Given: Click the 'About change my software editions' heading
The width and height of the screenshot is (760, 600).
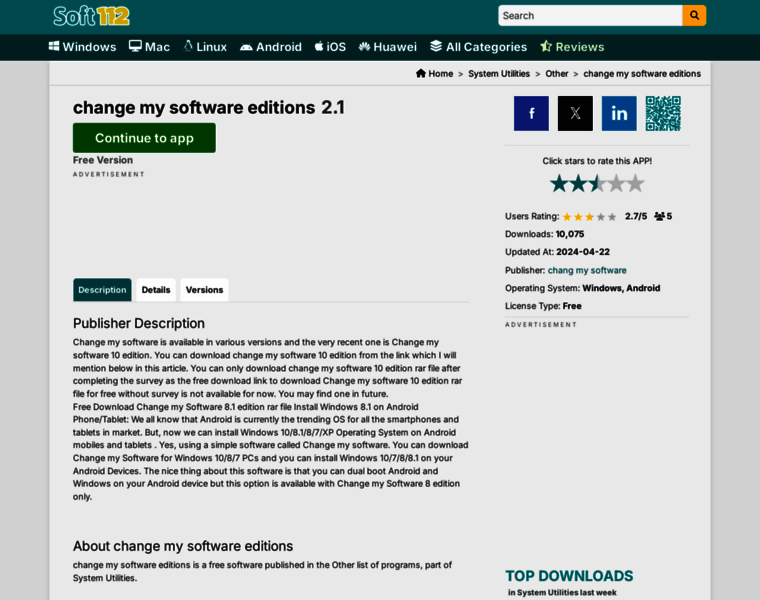Looking at the screenshot, I should pos(183,546).
